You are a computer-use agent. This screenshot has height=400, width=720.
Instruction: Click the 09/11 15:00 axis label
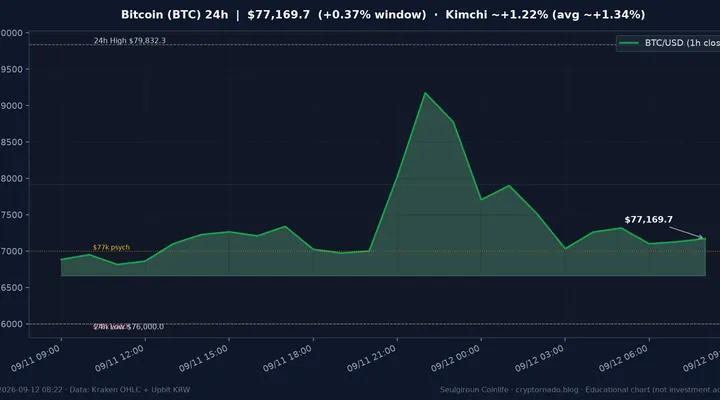pos(203,358)
